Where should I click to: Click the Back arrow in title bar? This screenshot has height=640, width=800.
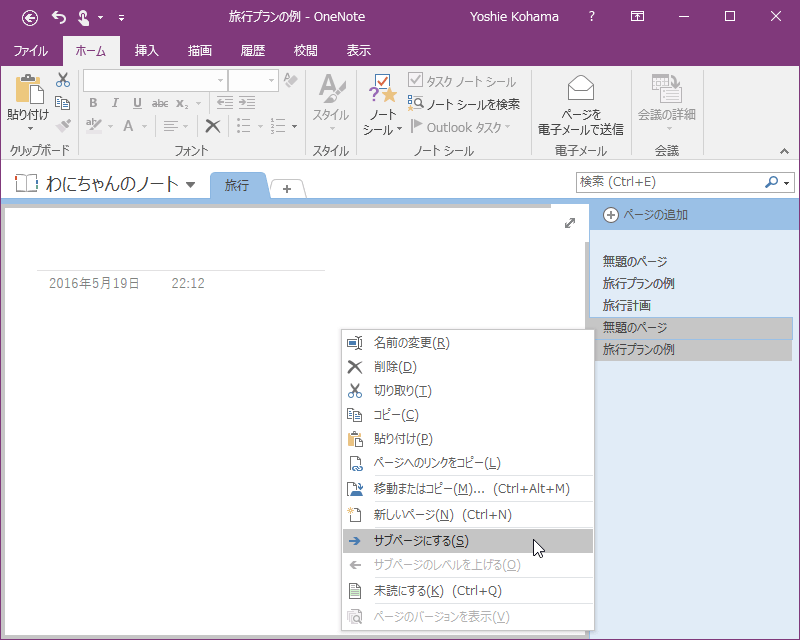point(30,18)
